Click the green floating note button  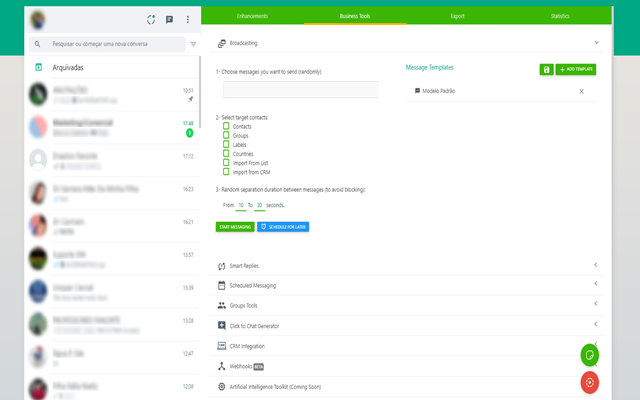[590, 355]
